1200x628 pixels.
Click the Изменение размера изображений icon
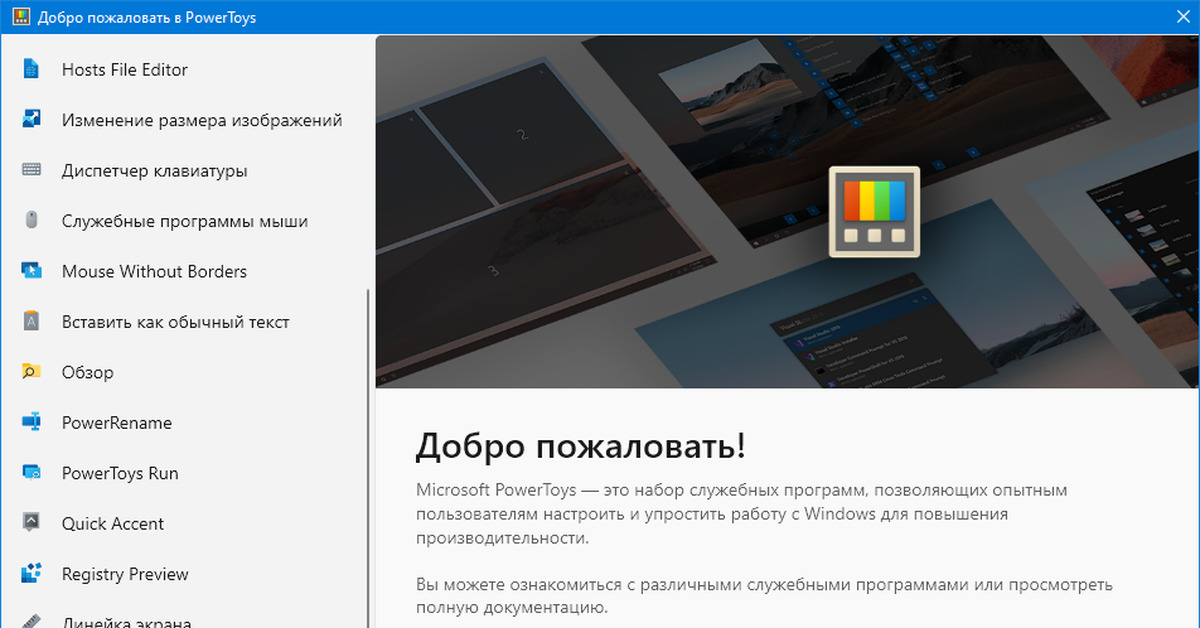tap(31, 120)
